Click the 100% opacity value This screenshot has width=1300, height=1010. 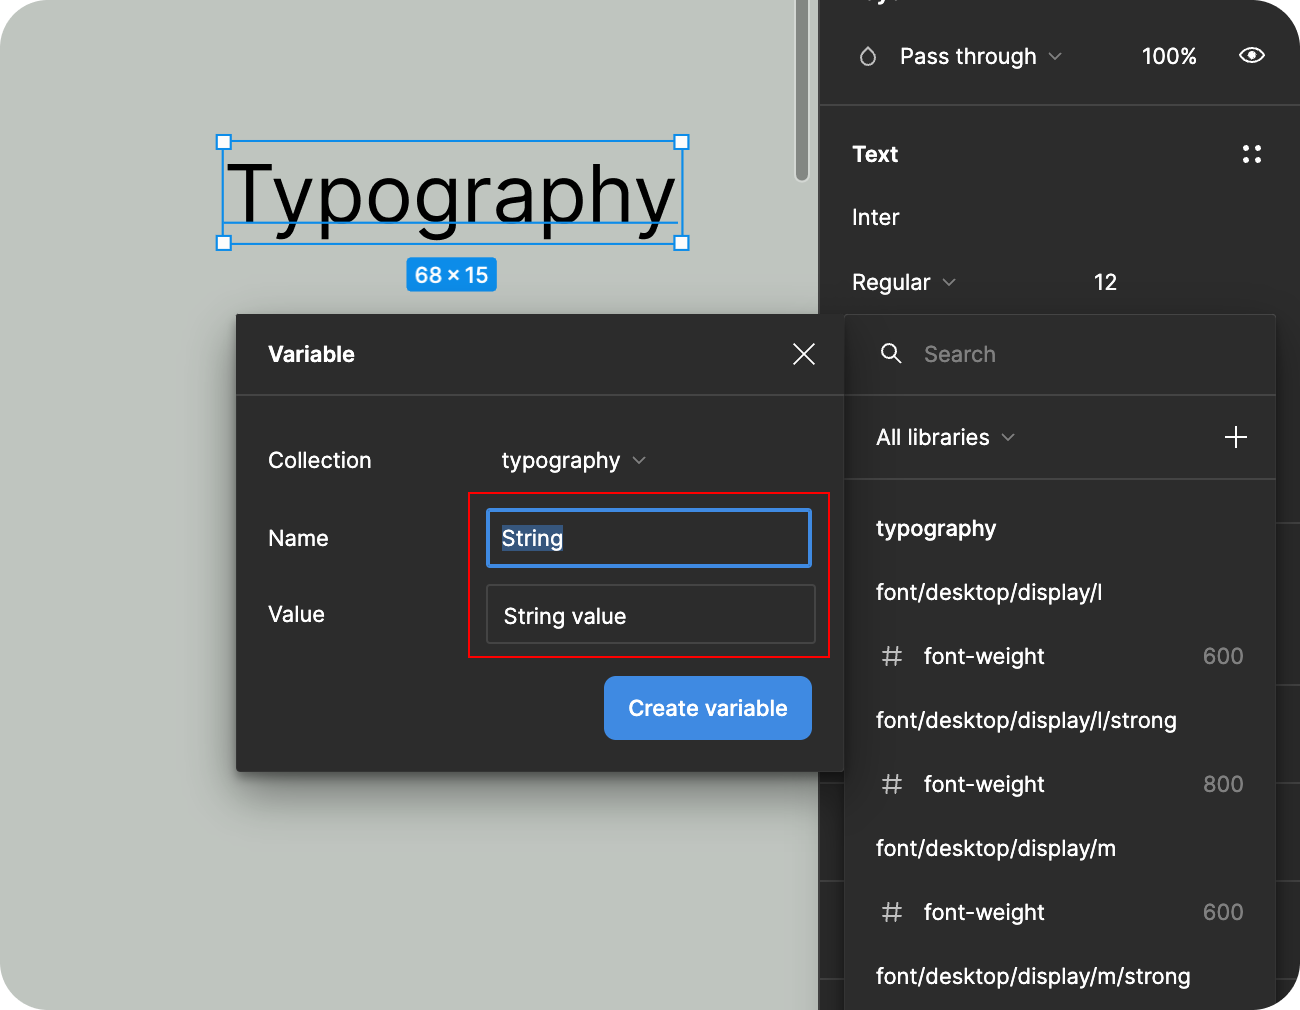1169,56
